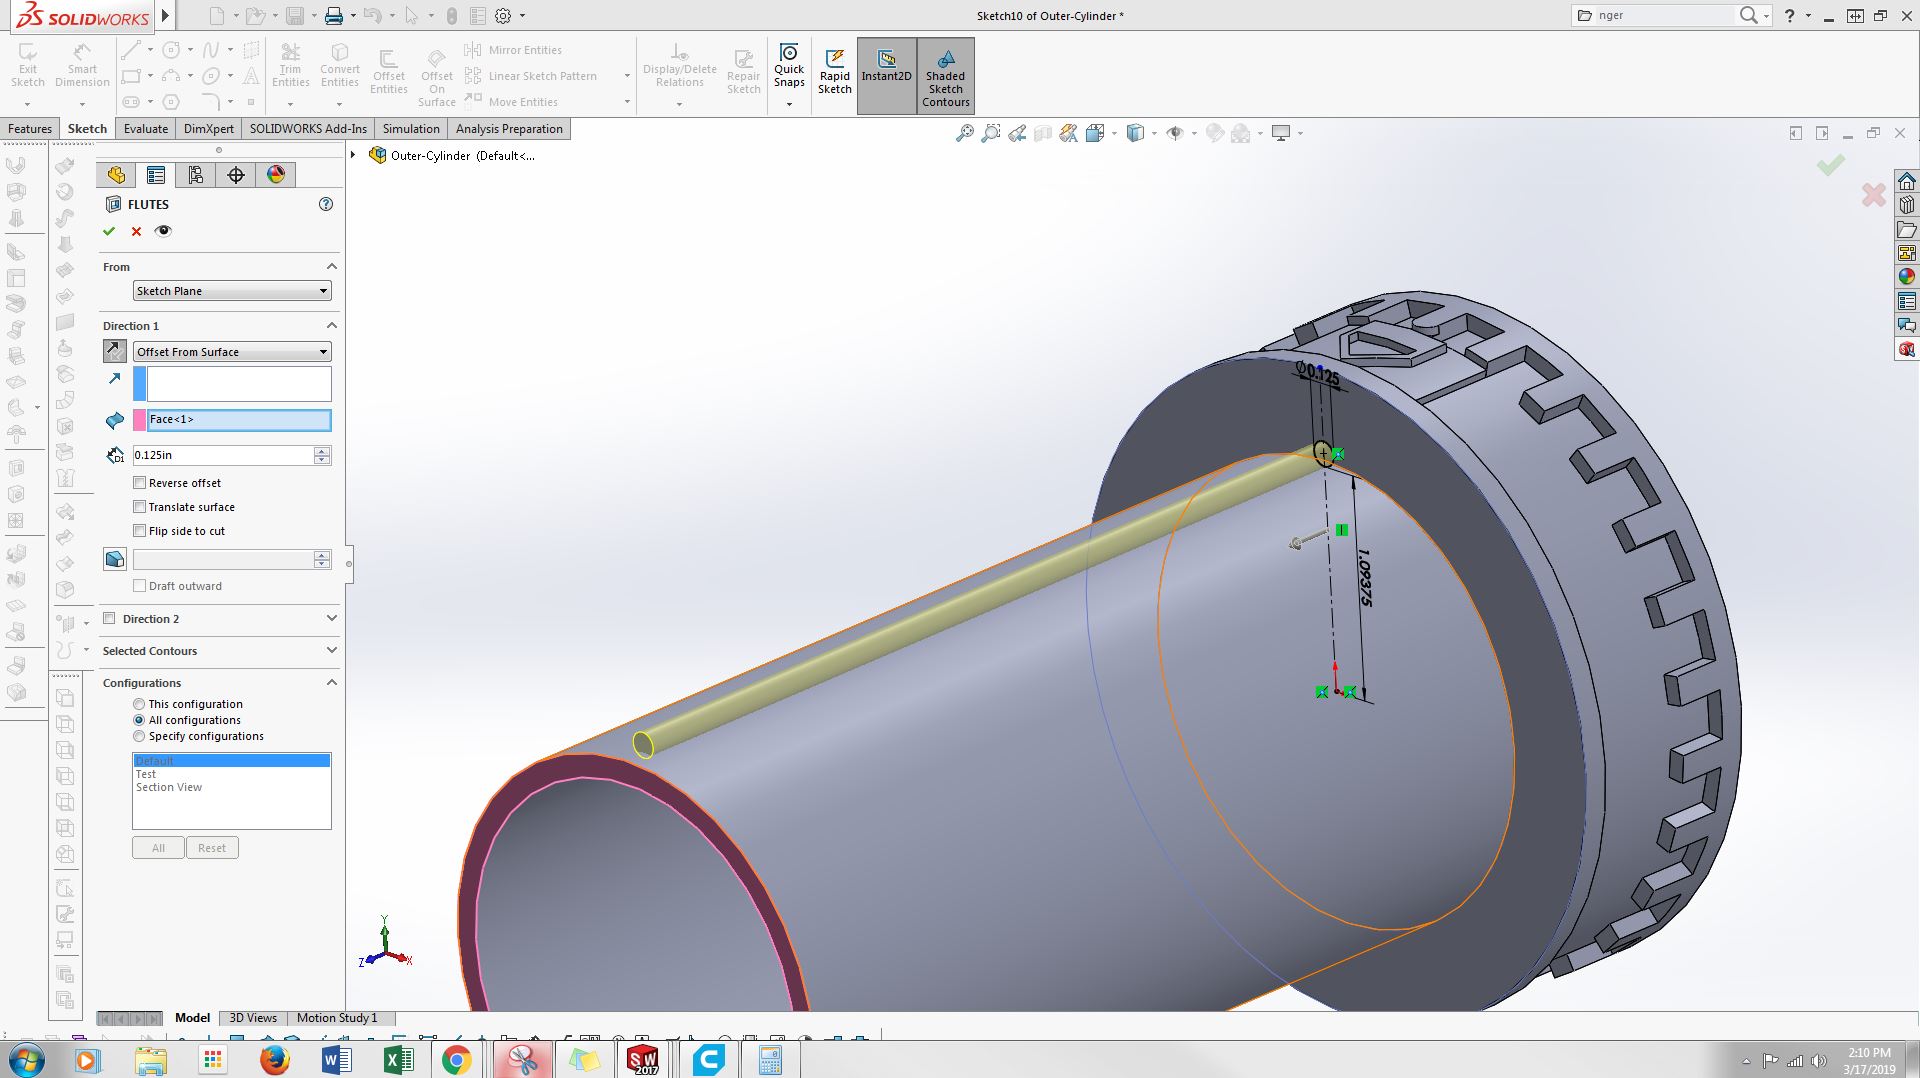This screenshot has height=1078, width=1920.
Task: Select Specify configurations radio button
Action: pyautogui.click(x=139, y=736)
